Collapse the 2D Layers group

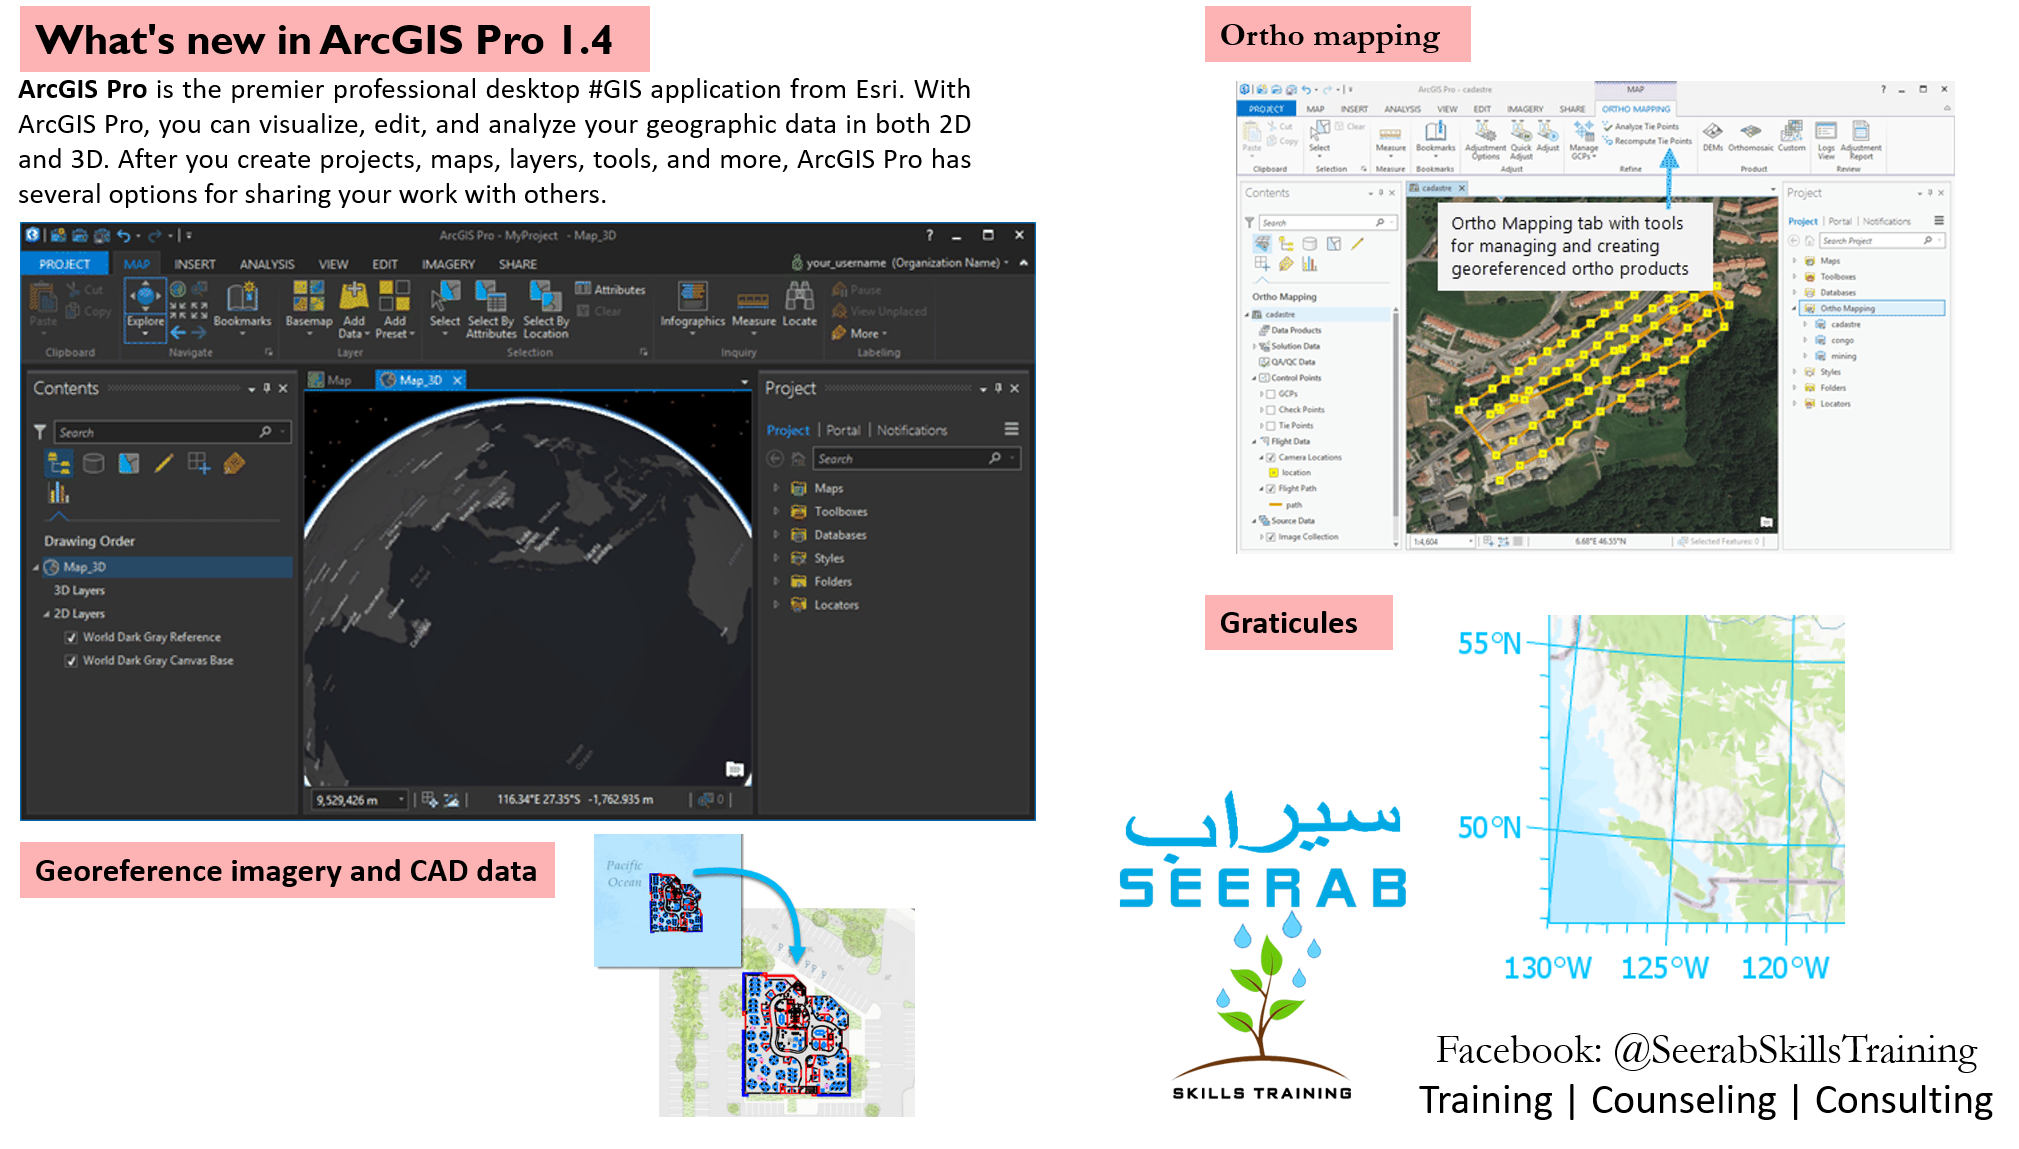click(x=46, y=614)
